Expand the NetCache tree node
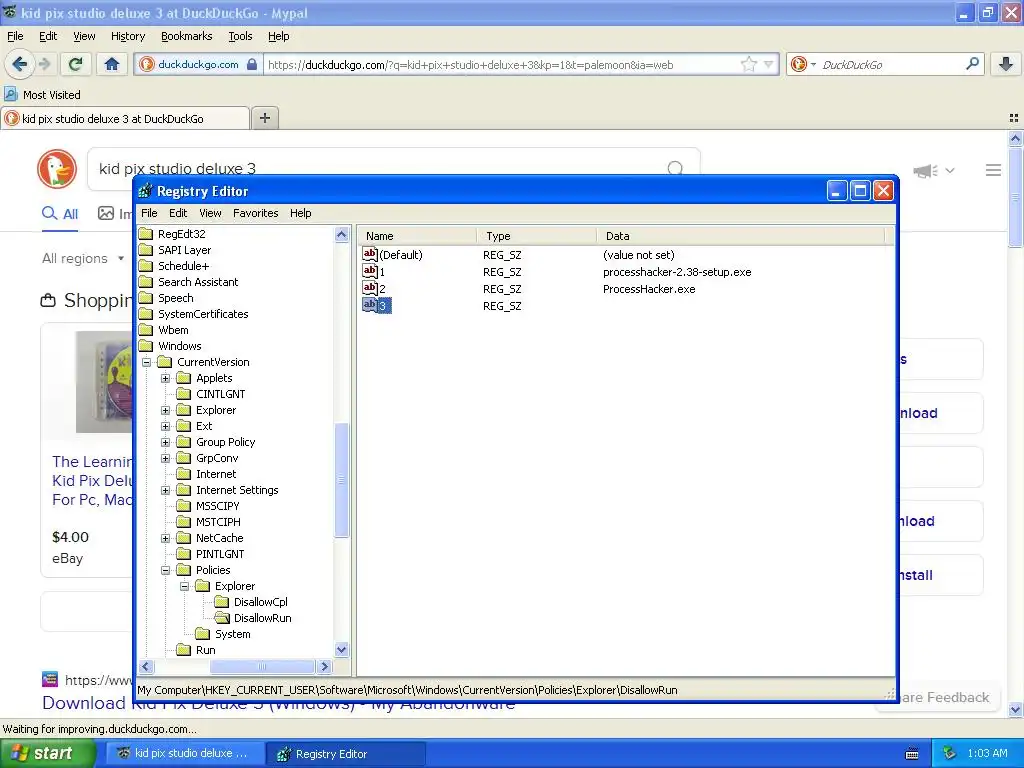1024x768 pixels. coord(166,538)
